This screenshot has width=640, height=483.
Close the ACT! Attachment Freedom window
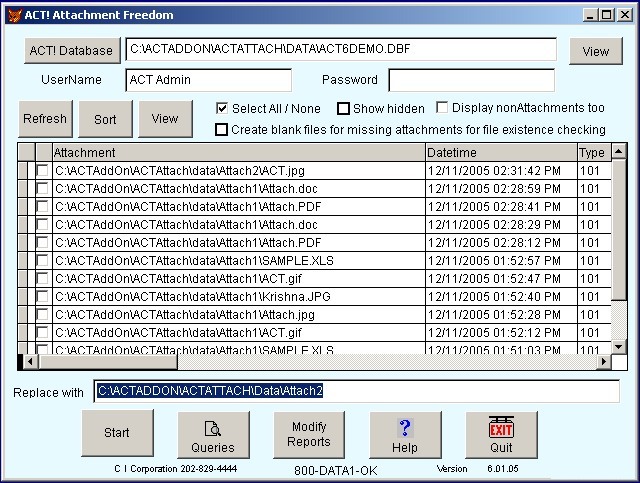pyautogui.click(x=624, y=15)
